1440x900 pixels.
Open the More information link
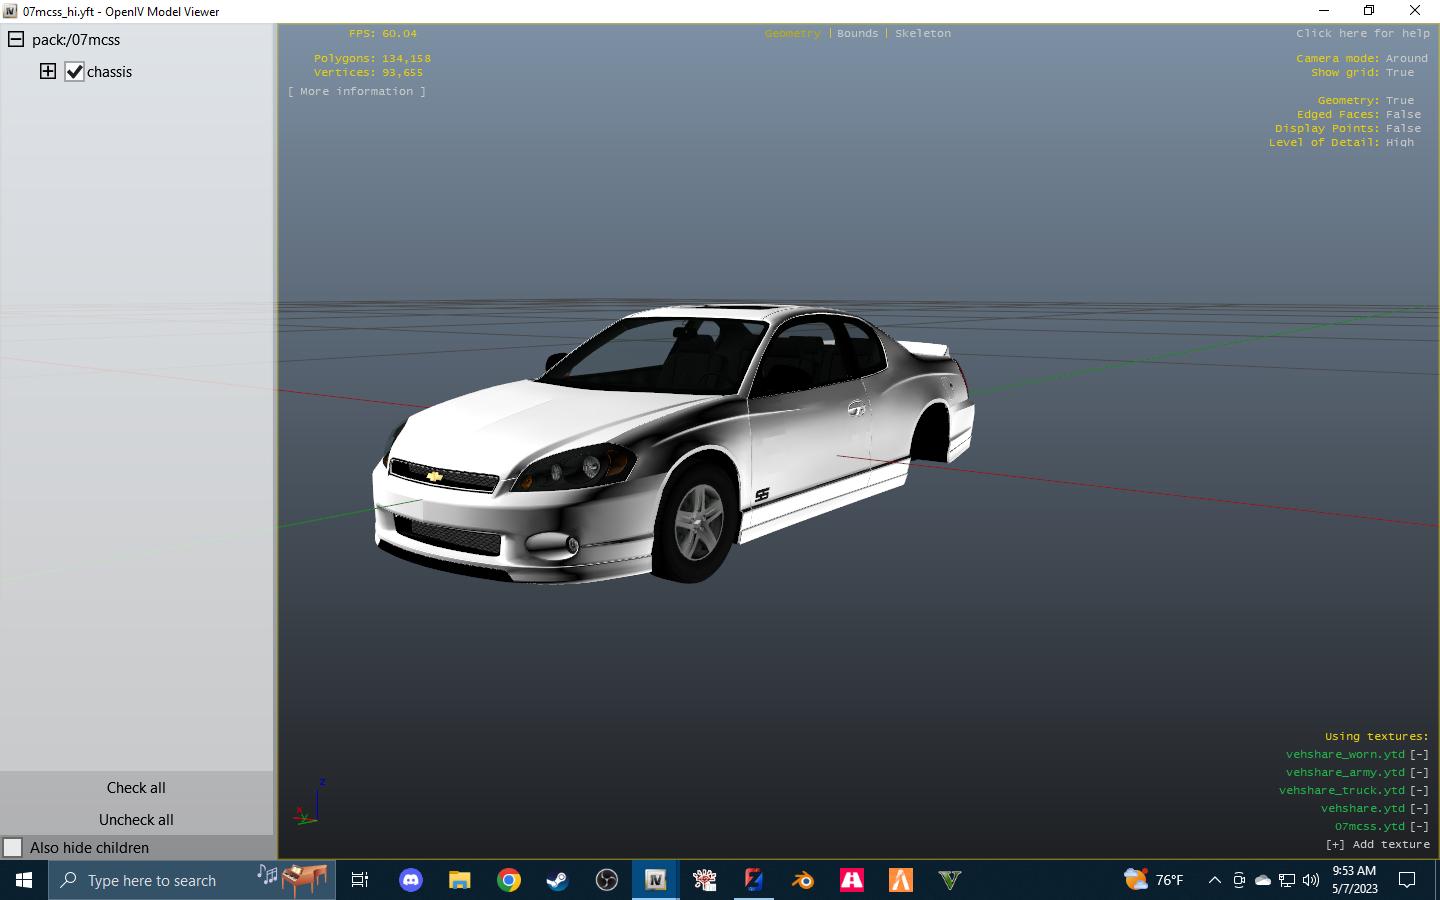pyautogui.click(x=357, y=91)
